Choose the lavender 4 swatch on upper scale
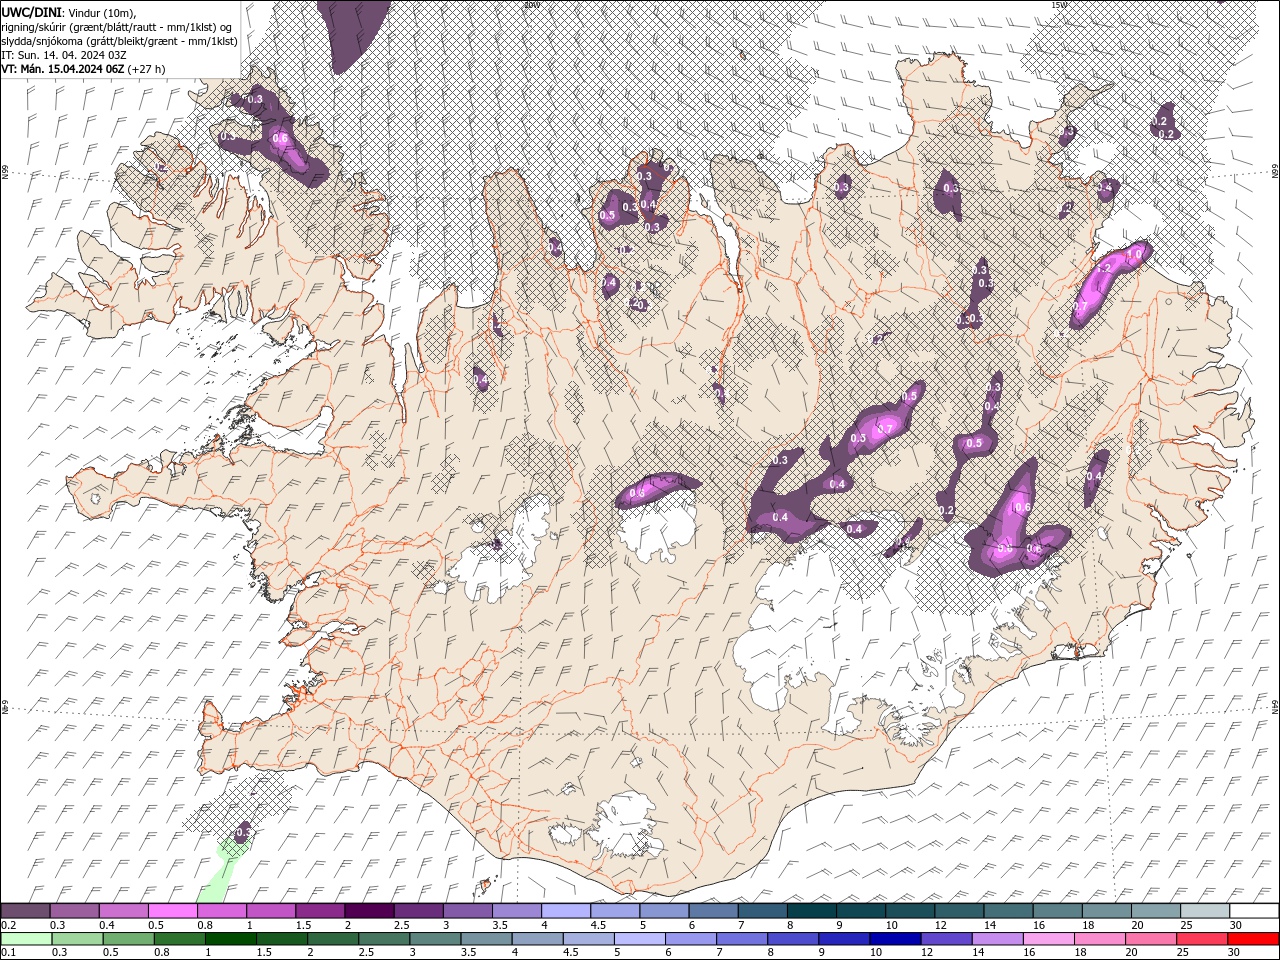1280x960 pixels. 565,911
